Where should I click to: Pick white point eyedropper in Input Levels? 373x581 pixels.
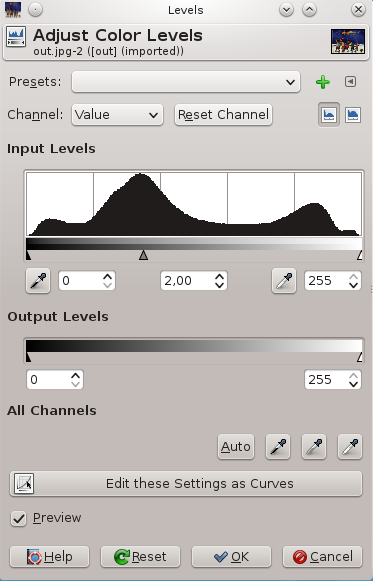coord(284,281)
